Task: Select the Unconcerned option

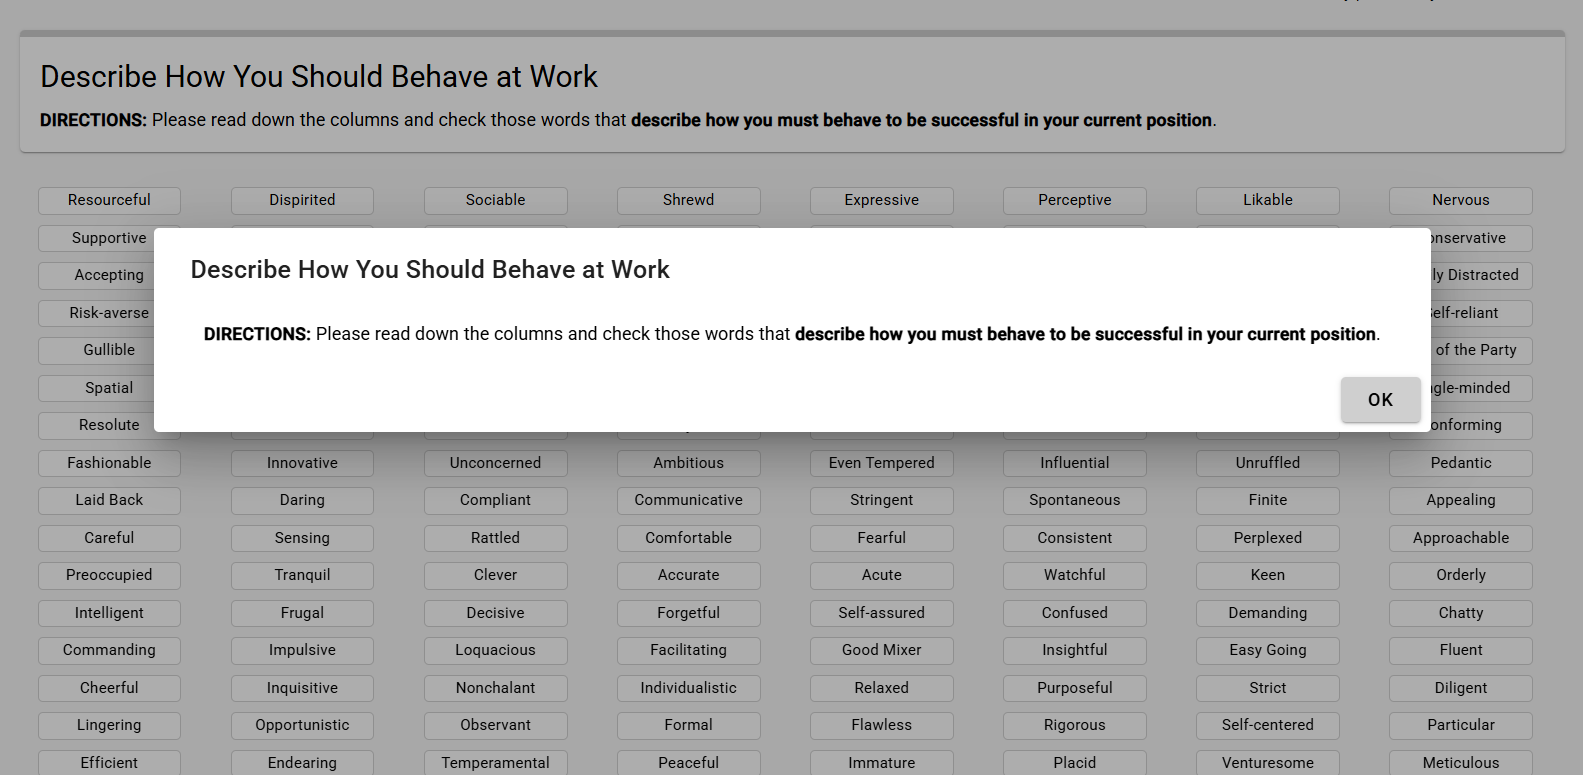Action: (x=495, y=463)
